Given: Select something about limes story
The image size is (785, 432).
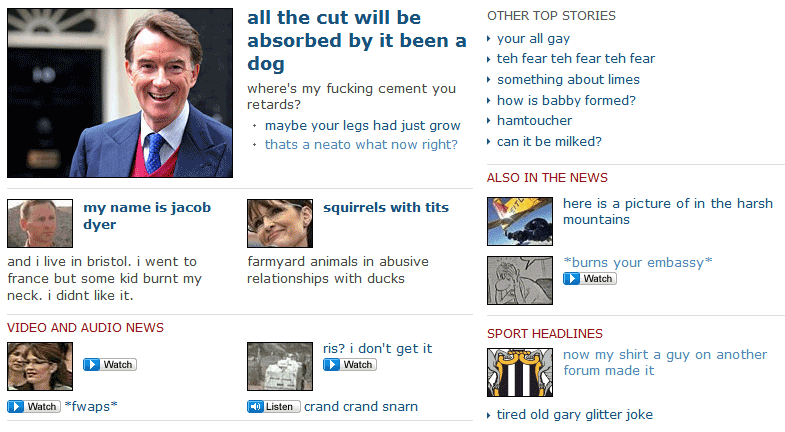Looking at the screenshot, I should (x=568, y=80).
